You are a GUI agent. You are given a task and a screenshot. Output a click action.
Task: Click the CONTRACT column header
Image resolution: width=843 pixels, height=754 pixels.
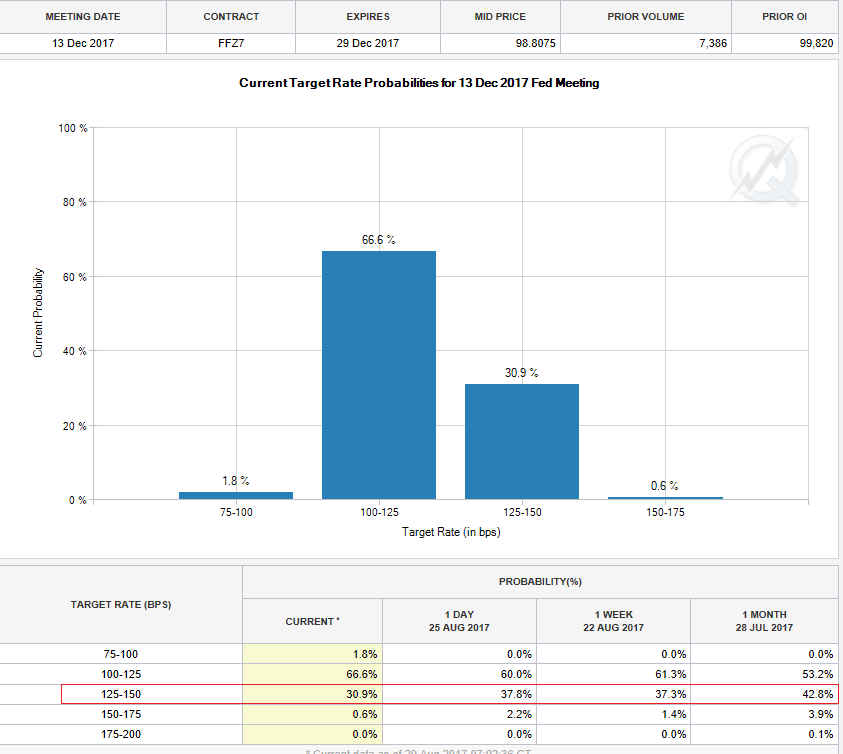coord(231,17)
